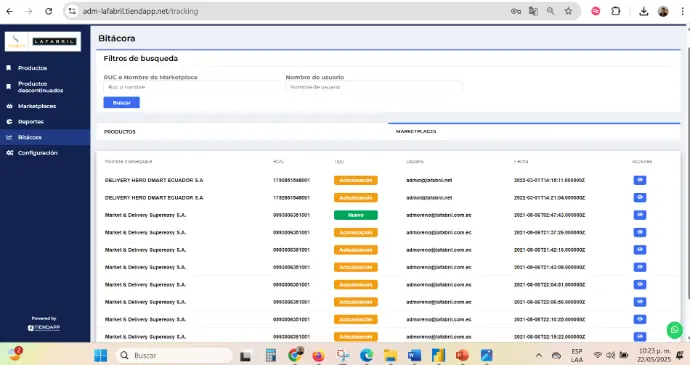Open the taskbar clock and date
Screen dimensions: 690x365
(654, 355)
